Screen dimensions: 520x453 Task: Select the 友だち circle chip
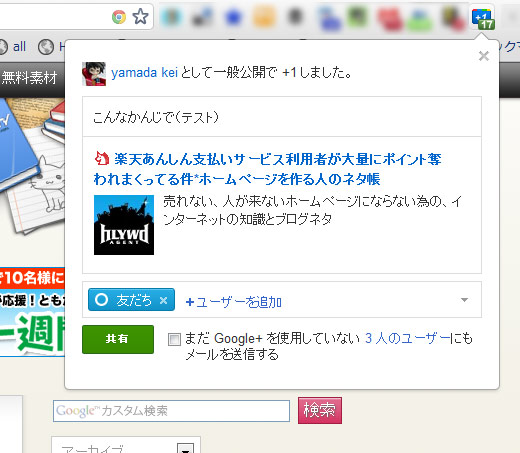(131, 300)
